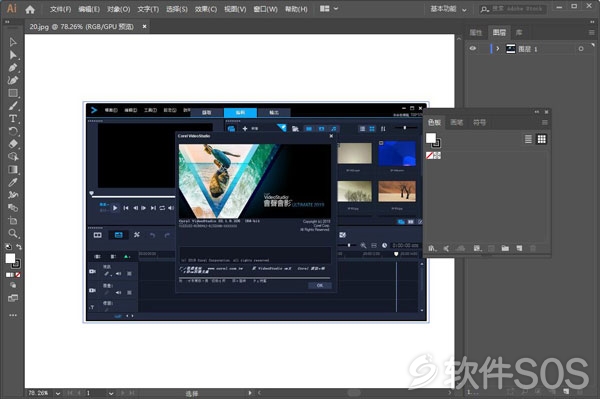This screenshot has width=600, height=399.
Task: Click the 78.26% zoom field
Action: point(39,393)
